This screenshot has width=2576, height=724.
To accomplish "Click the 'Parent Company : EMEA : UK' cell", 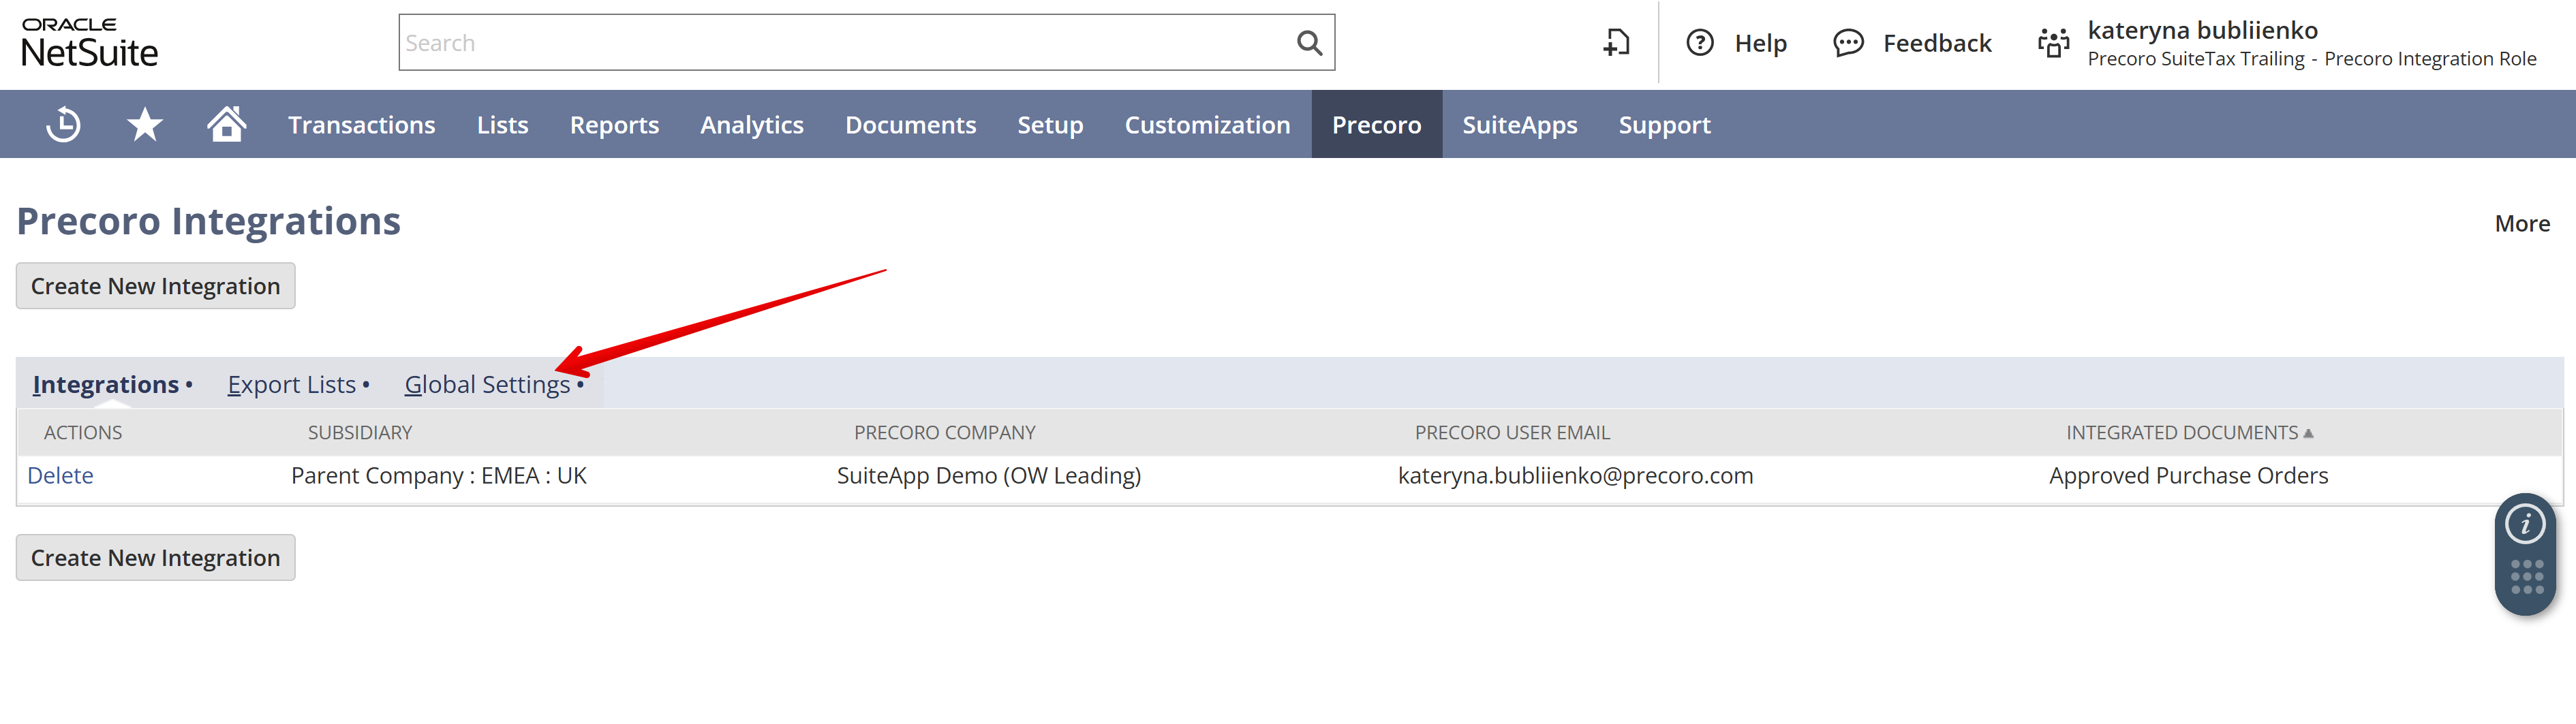I will (x=439, y=475).
